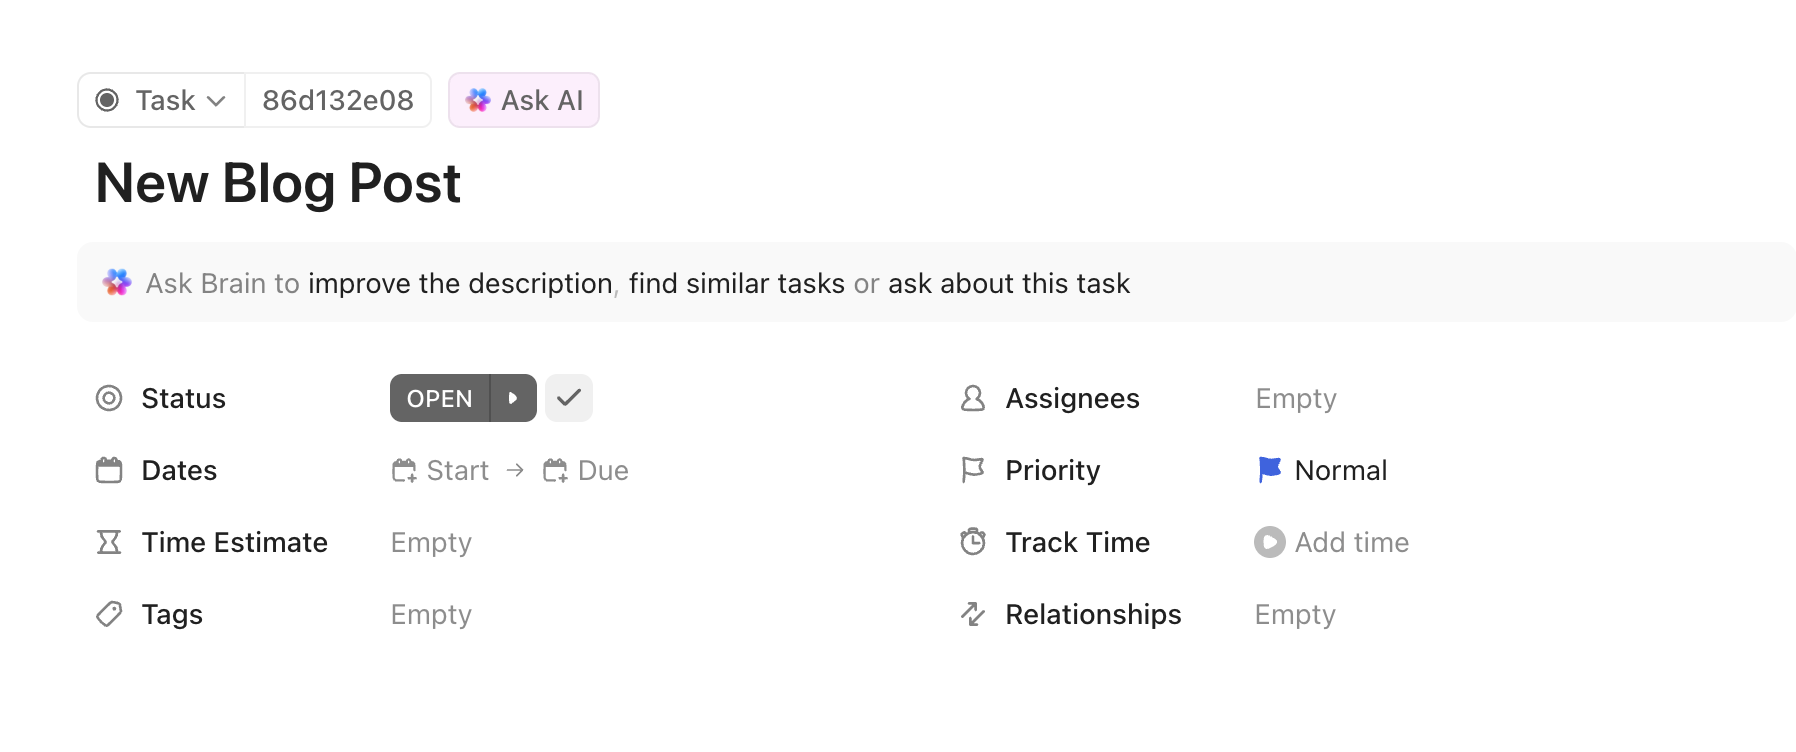The image size is (1796, 752).
Task: Click the Normal priority flag to change it
Action: pos(1268,470)
